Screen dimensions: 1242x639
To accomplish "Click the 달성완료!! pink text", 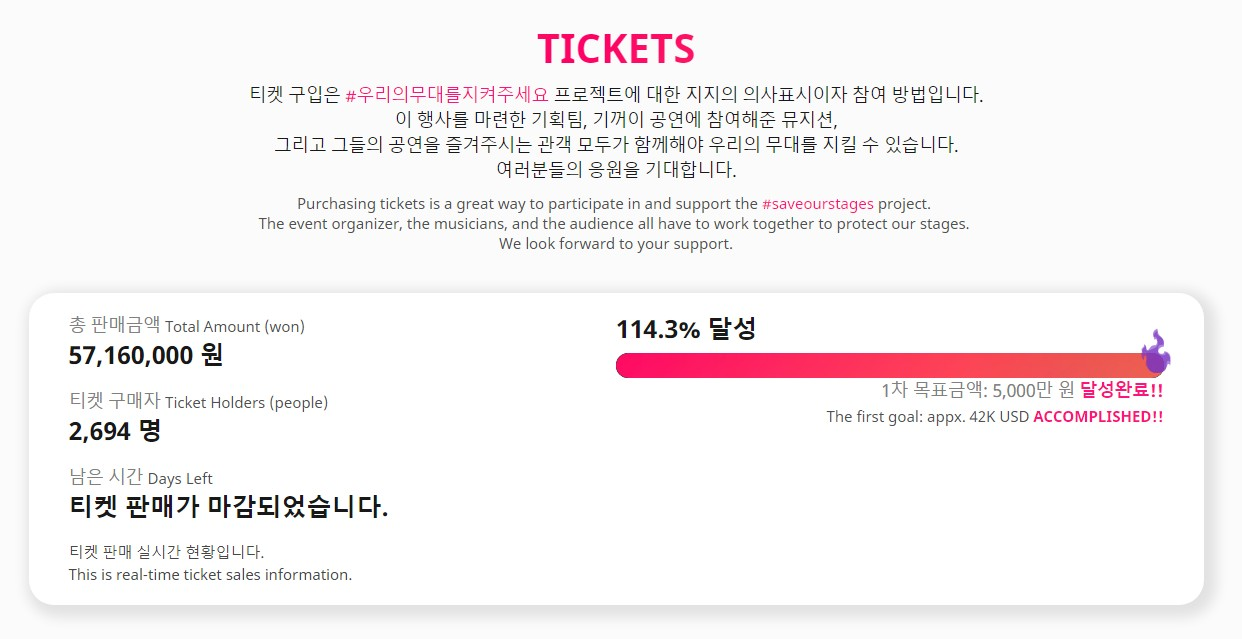I will coord(1122,390).
